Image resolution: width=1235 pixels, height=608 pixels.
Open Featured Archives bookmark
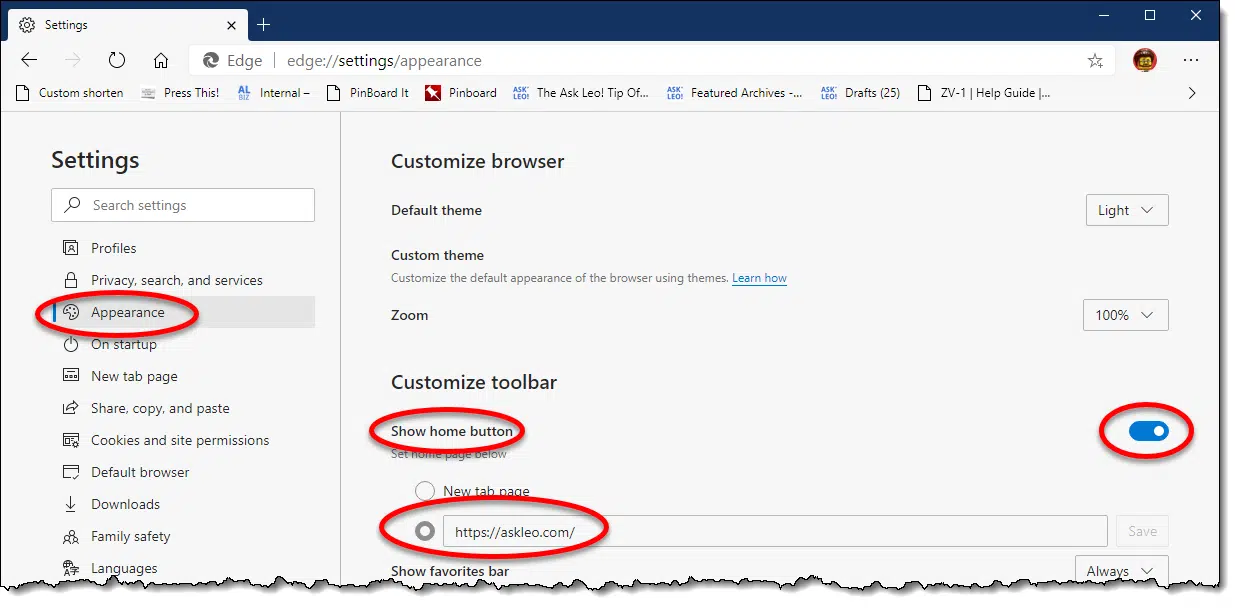[x=734, y=93]
